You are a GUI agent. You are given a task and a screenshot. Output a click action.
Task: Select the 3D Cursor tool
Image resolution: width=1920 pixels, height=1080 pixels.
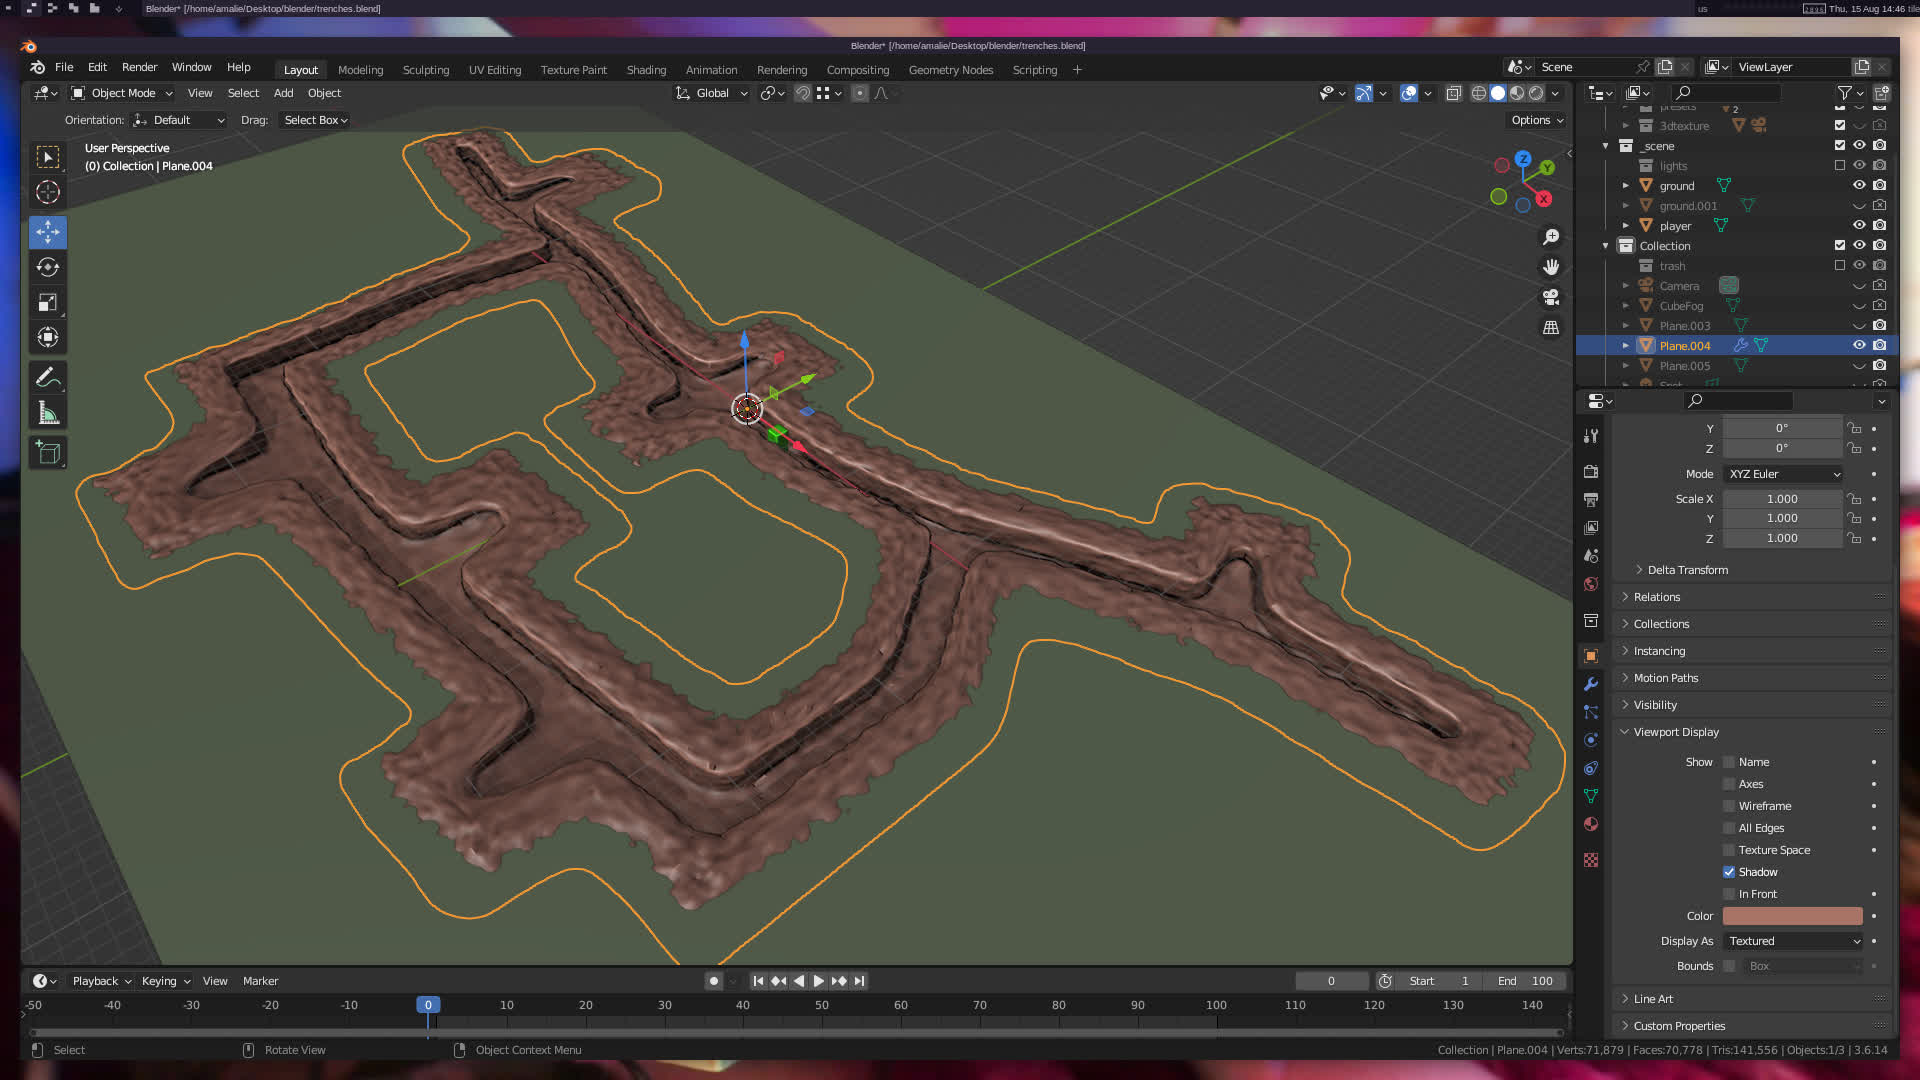[x=47, y=192]
